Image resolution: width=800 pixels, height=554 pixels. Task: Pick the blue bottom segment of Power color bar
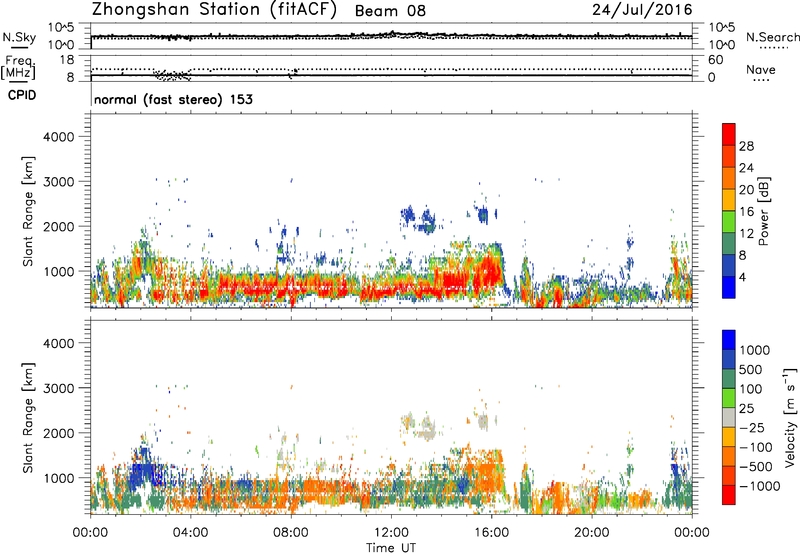[x=729, y=287]
